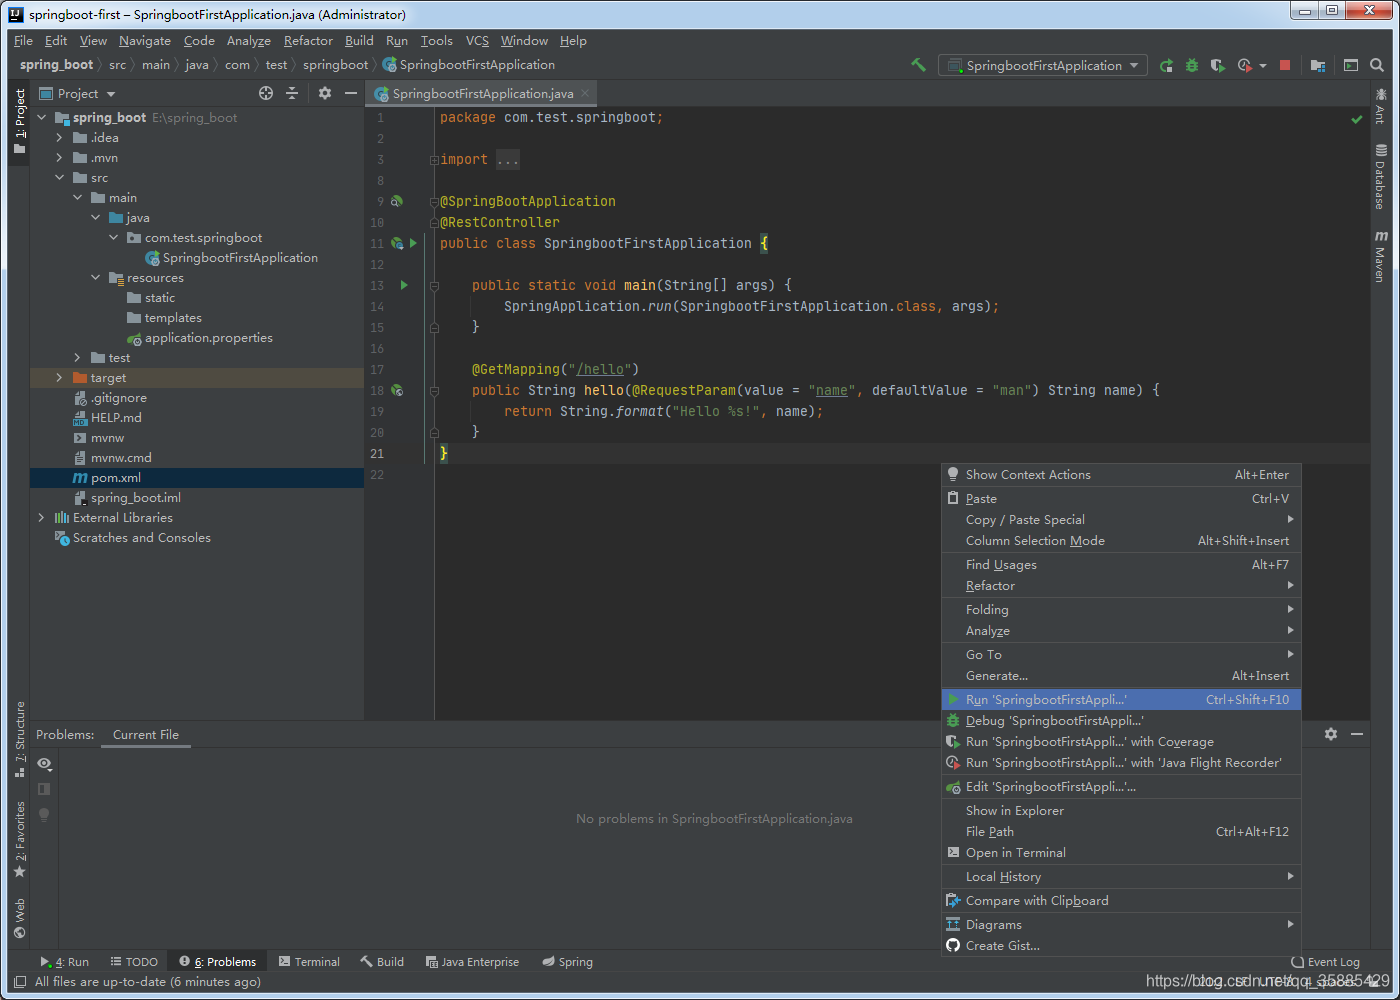Select Open in Terminal menu item
Viewport: 1400px width, 1000px height.
[1121, 853]
